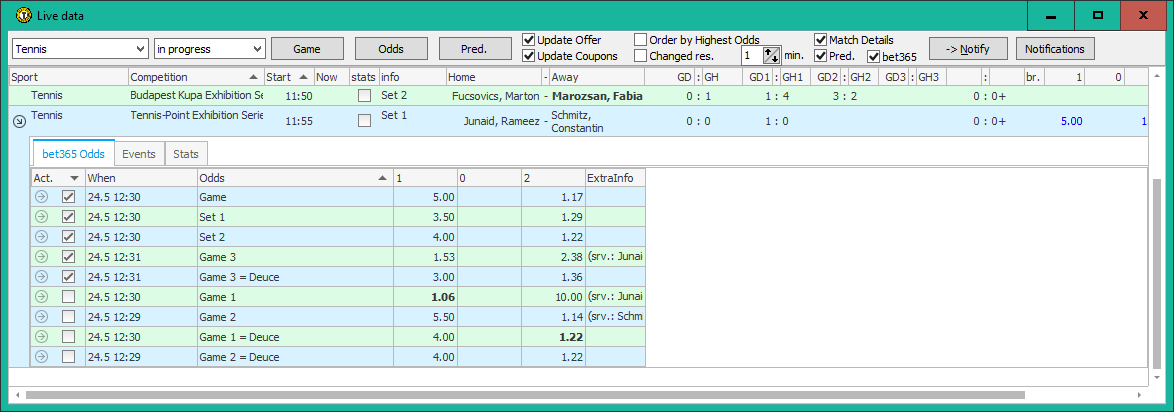Collapse the Junaid vs Schmitz match details

pyautogui.click(x=18, y=121)
